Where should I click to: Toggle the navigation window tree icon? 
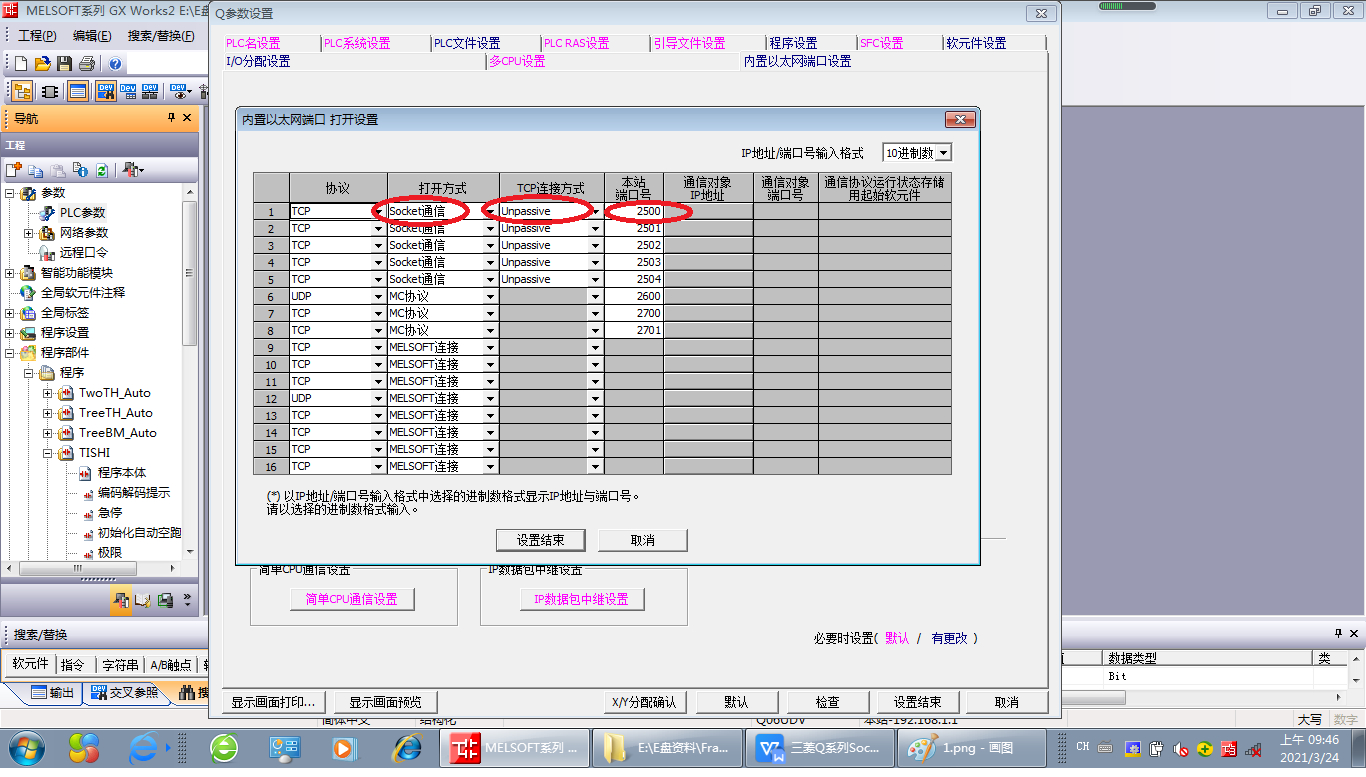click(21, 92)
